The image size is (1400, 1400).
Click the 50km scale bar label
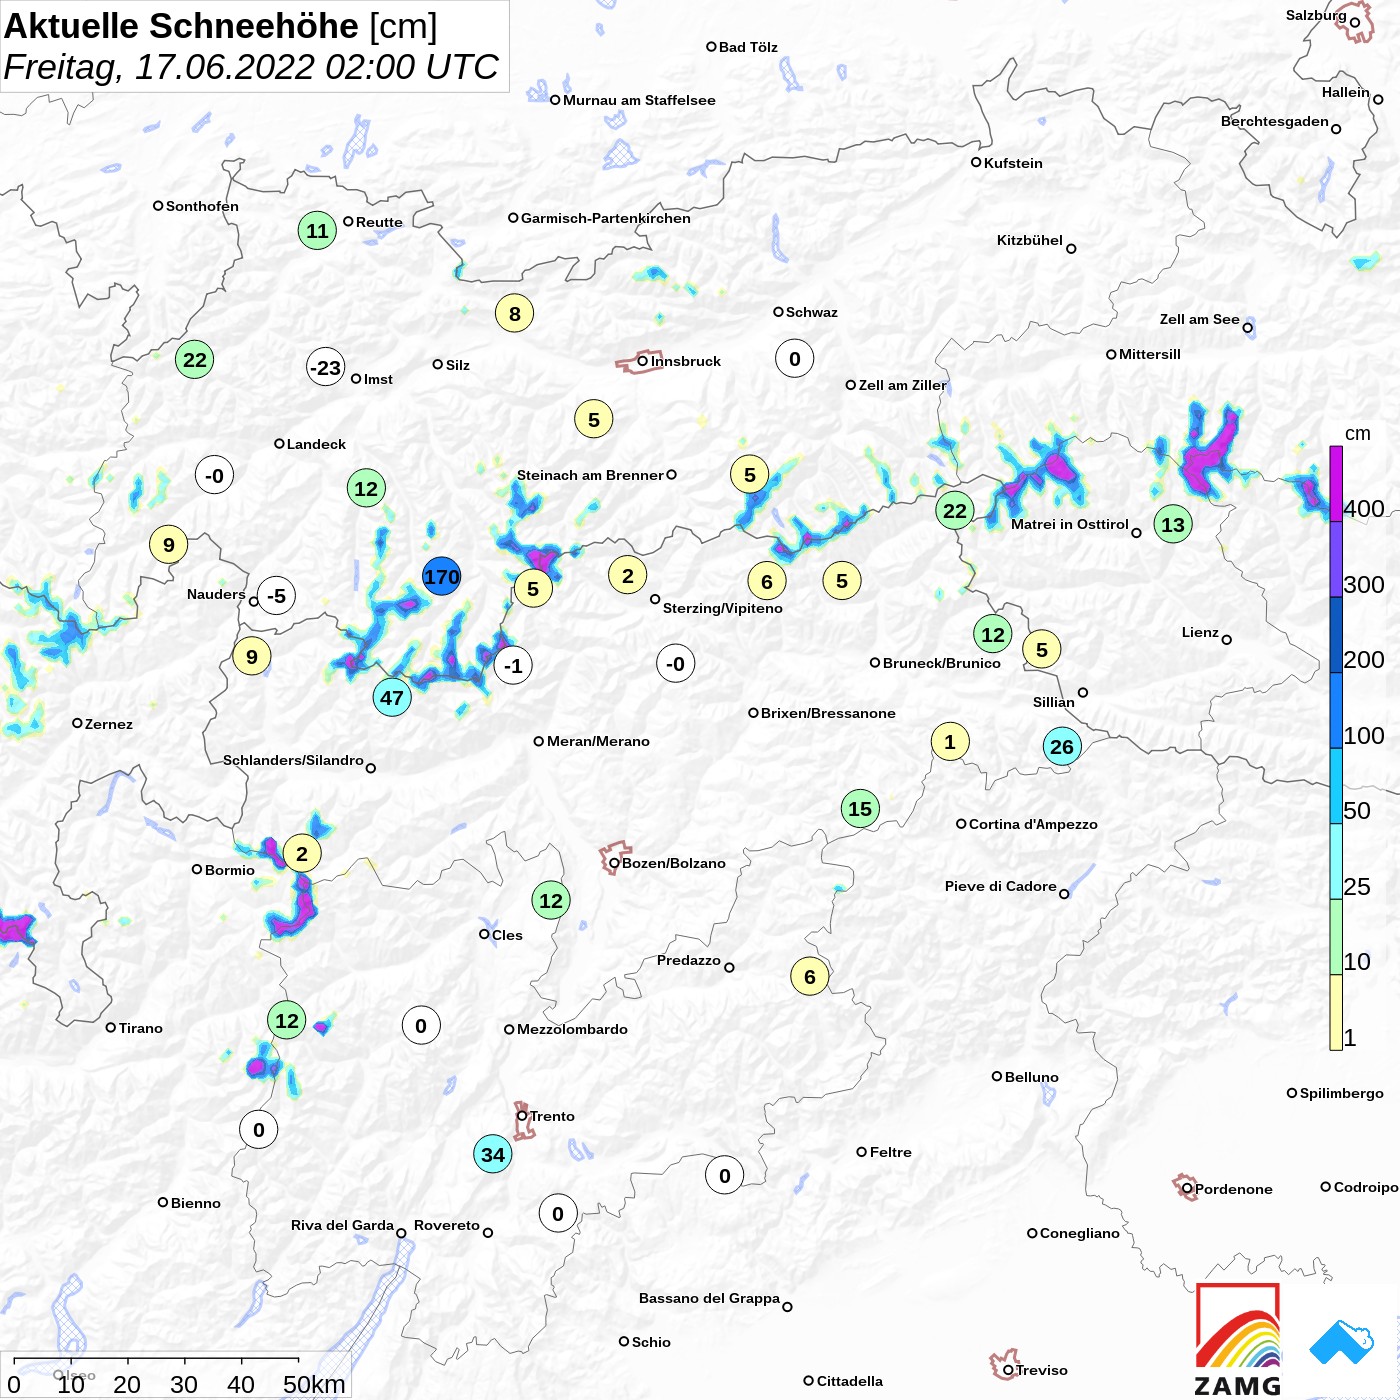(x=314, y=1384)
